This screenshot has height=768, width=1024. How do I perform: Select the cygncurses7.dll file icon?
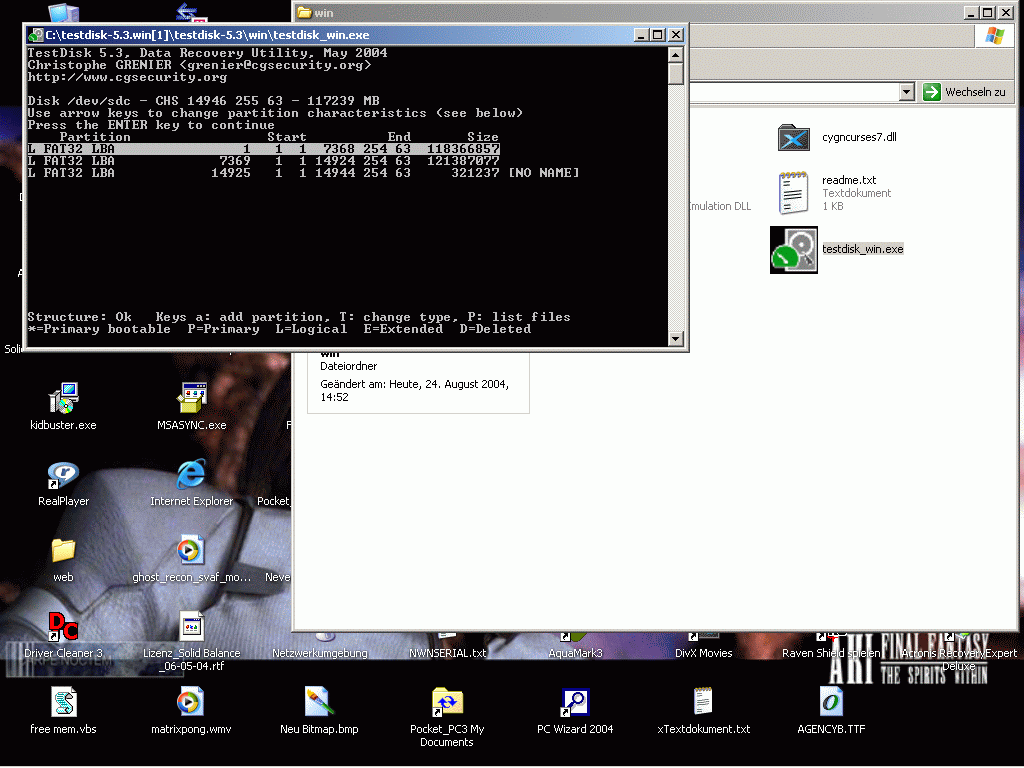[x=793, y=138]
